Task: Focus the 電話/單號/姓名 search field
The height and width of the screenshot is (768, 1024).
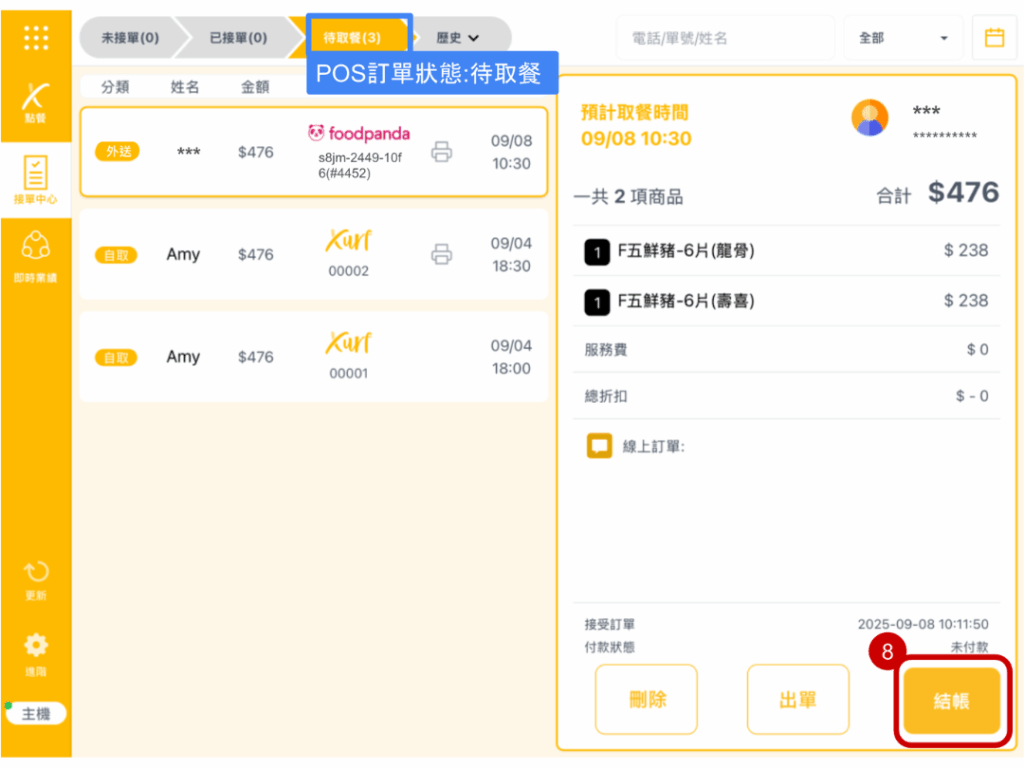Action: pos(724,38)
